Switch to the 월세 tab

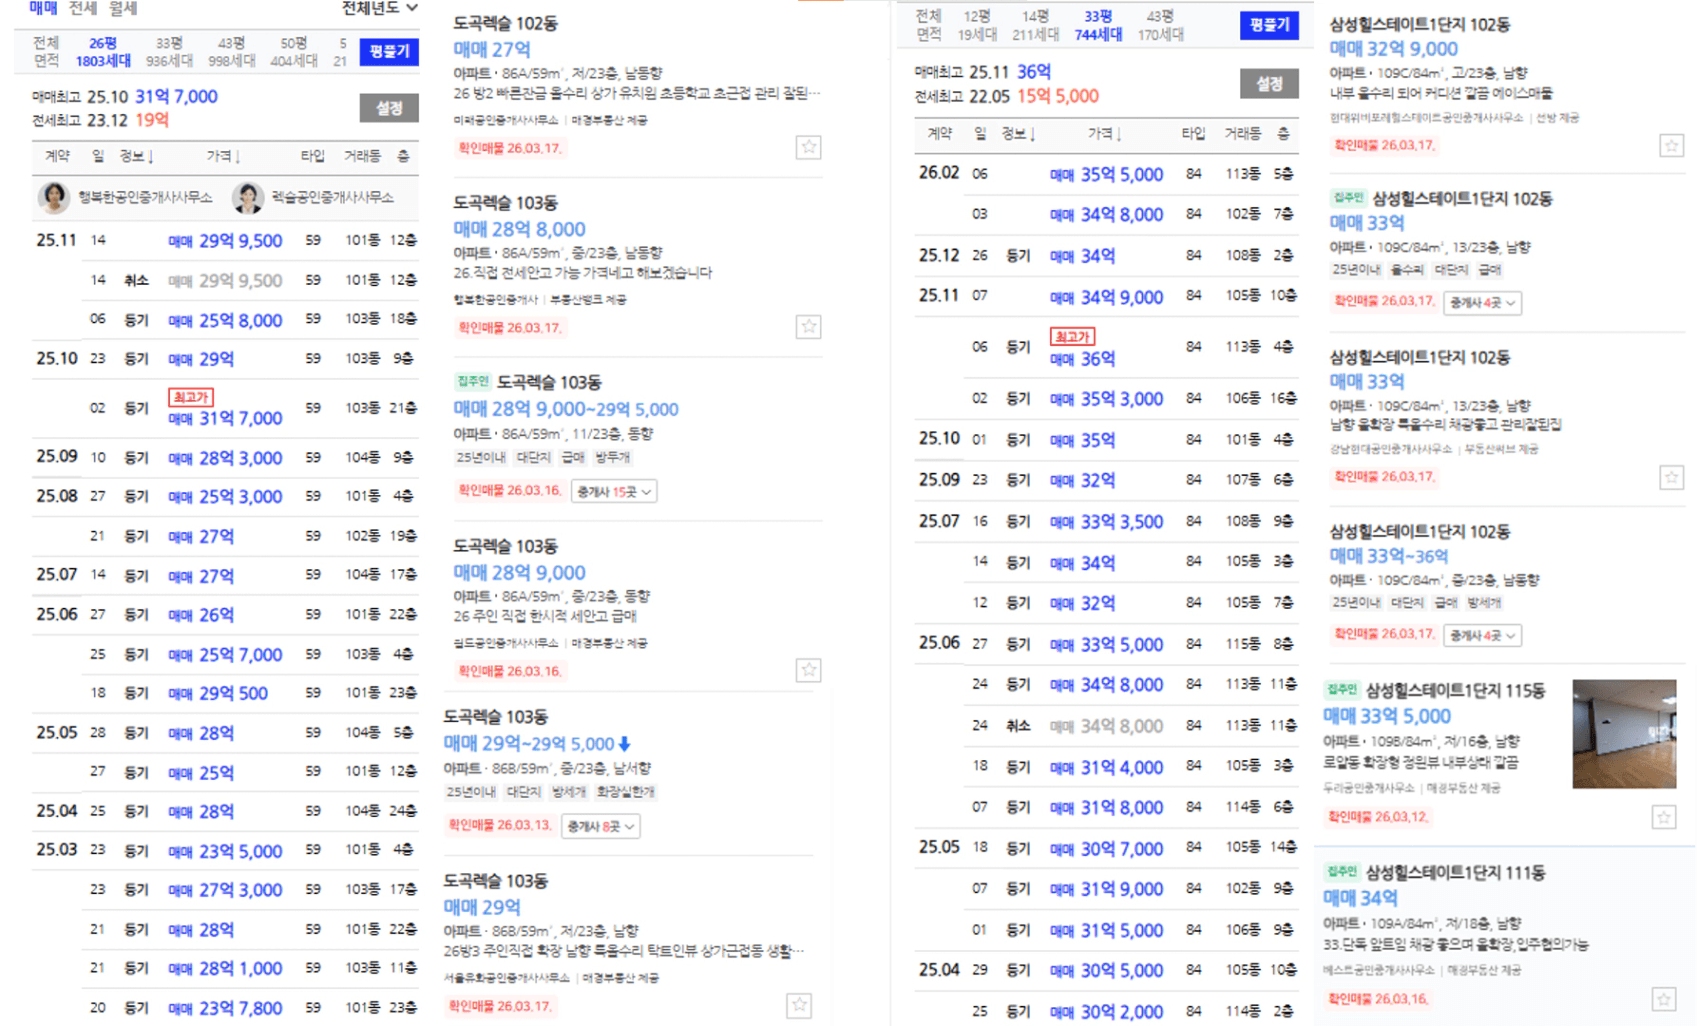click(123, 8)
